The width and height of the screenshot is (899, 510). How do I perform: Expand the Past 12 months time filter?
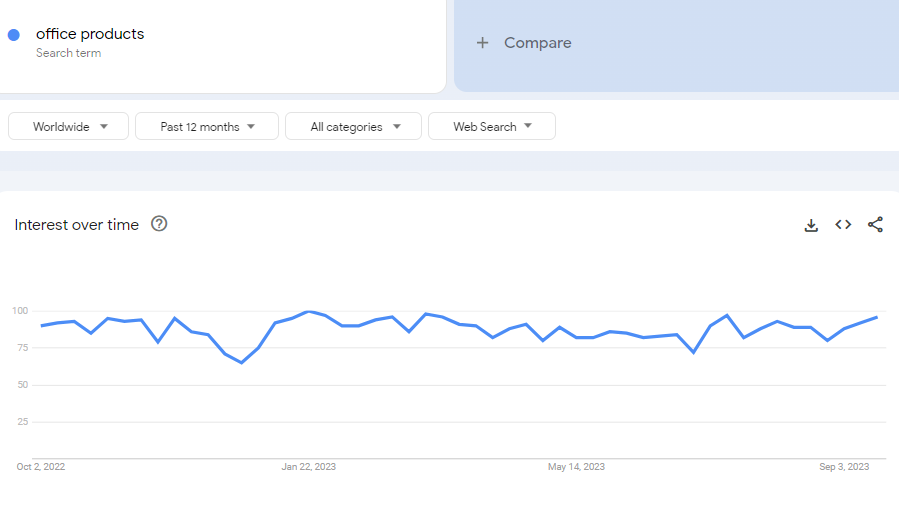point(207,127)
